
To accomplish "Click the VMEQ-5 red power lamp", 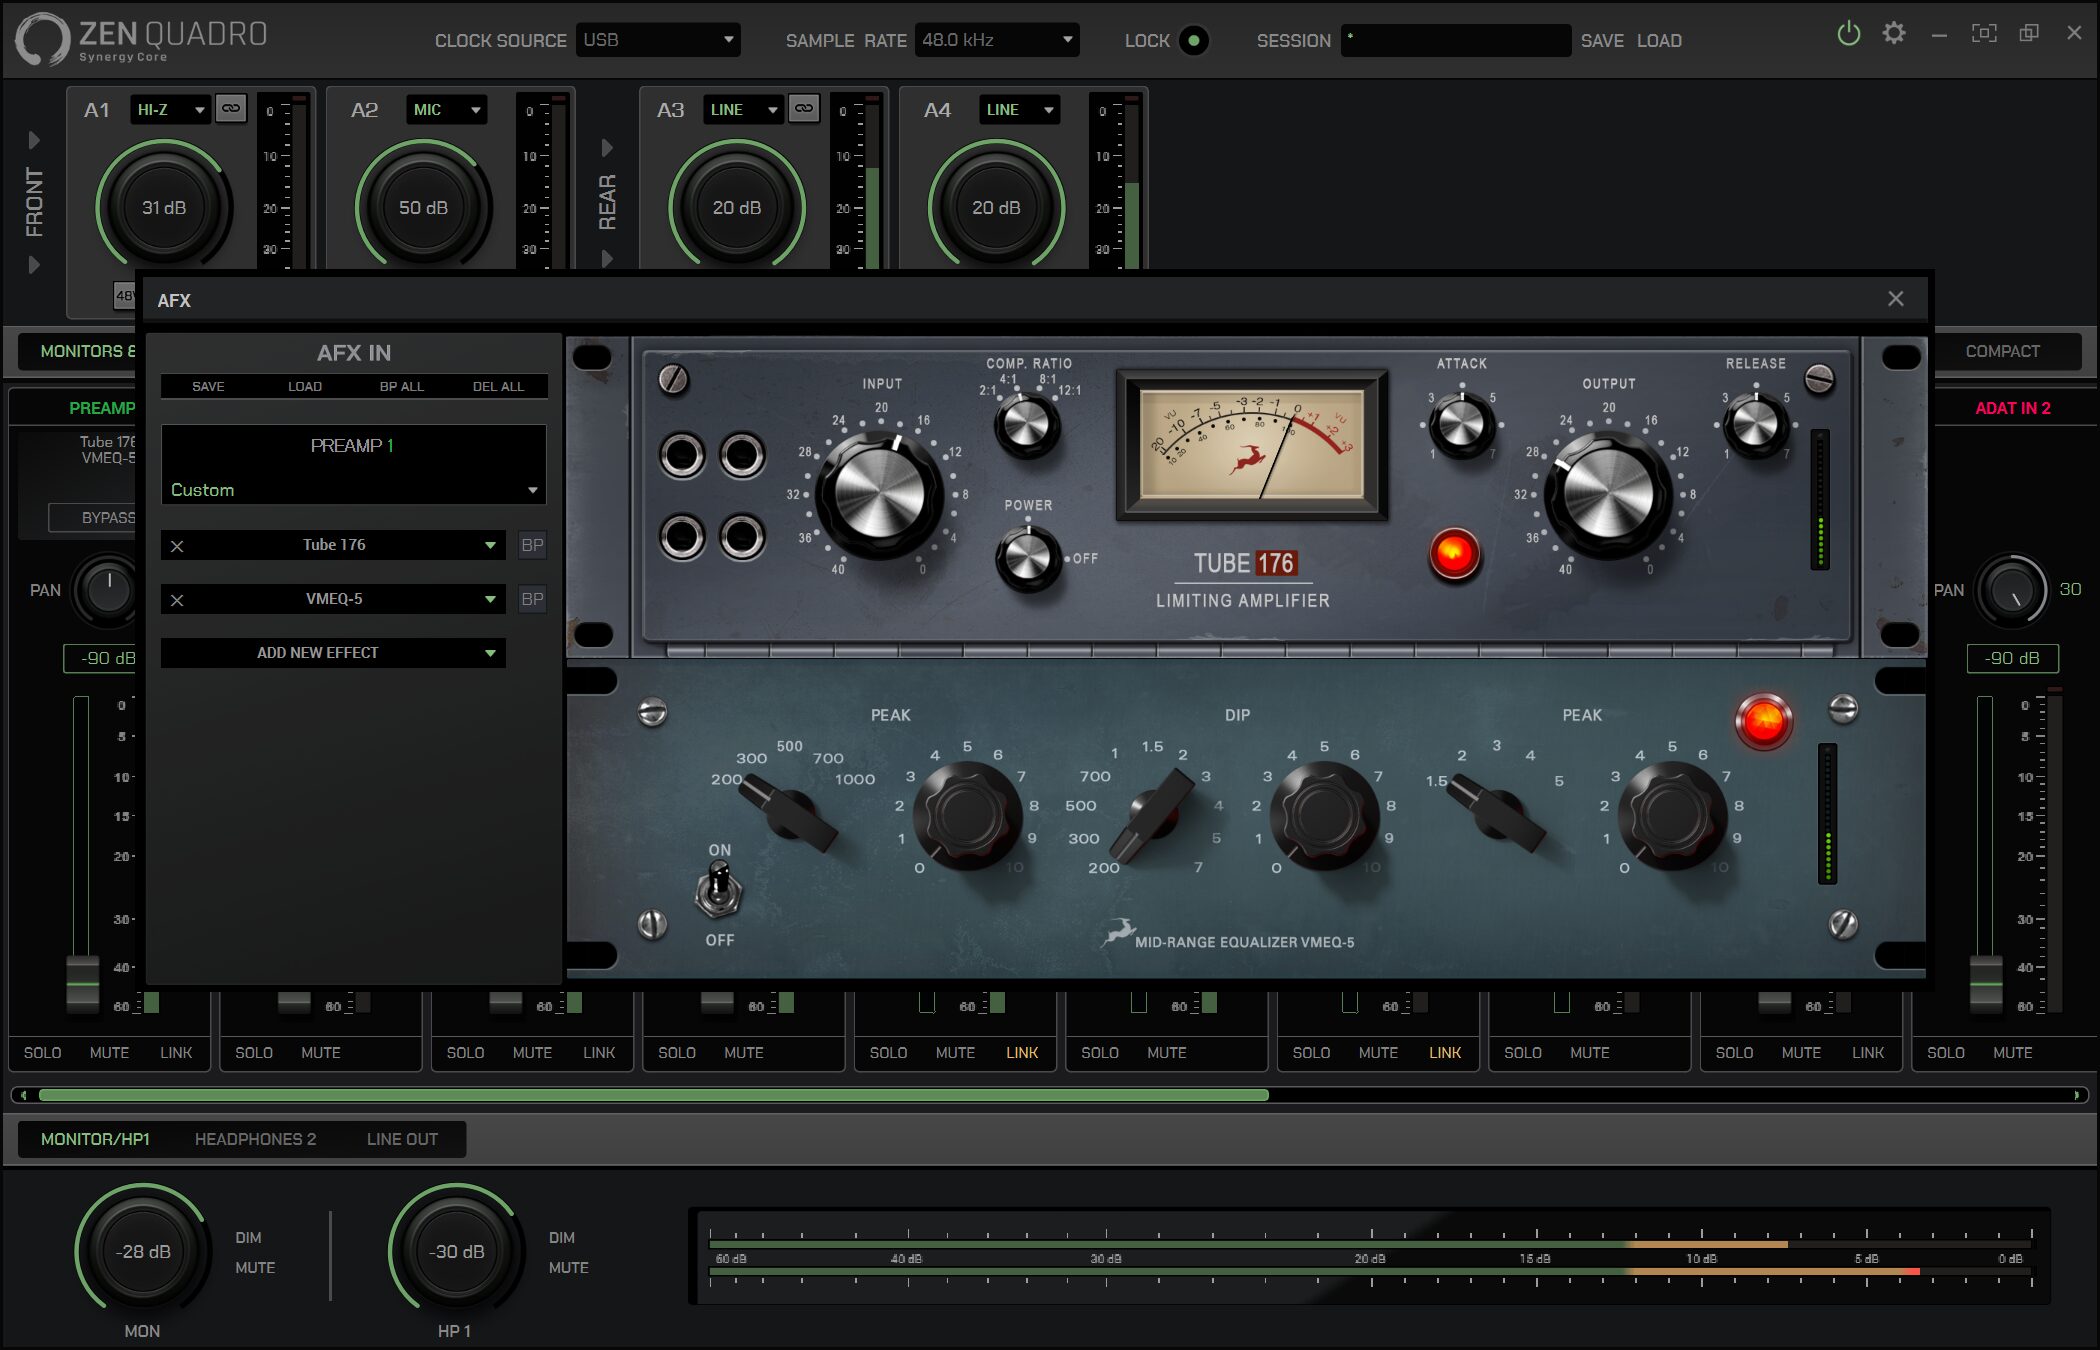I will click(x=1763, y=720).
